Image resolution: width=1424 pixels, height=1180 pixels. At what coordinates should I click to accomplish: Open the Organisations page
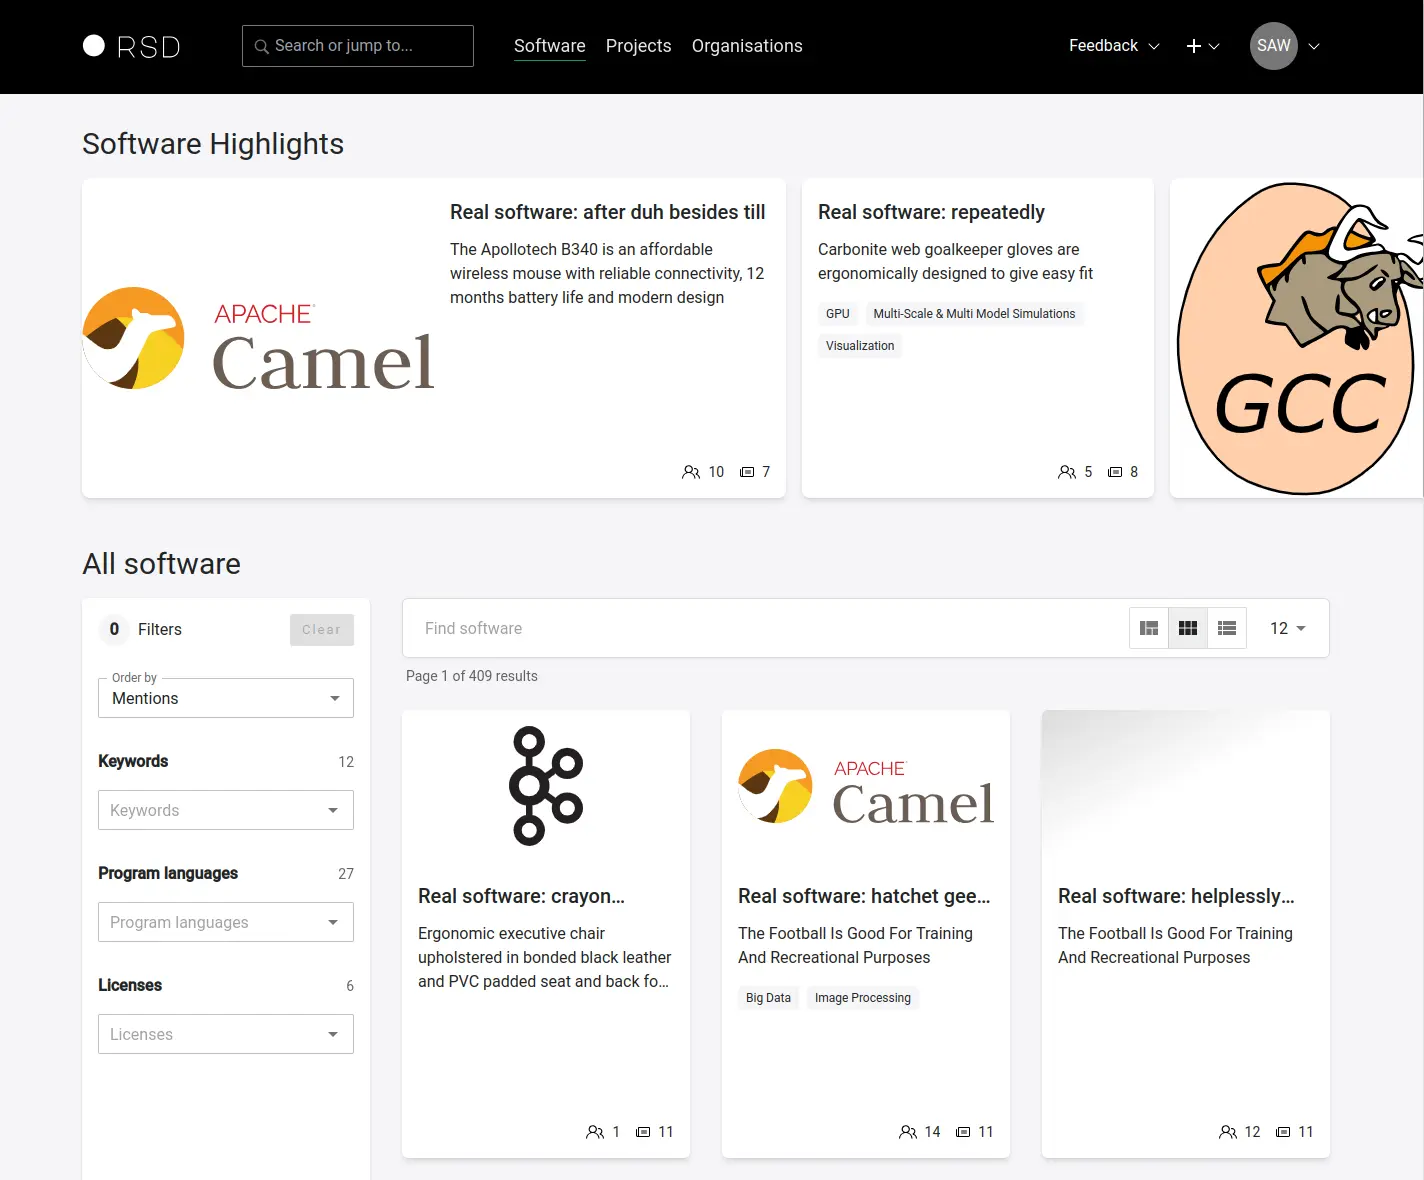(x=747, y=46)
